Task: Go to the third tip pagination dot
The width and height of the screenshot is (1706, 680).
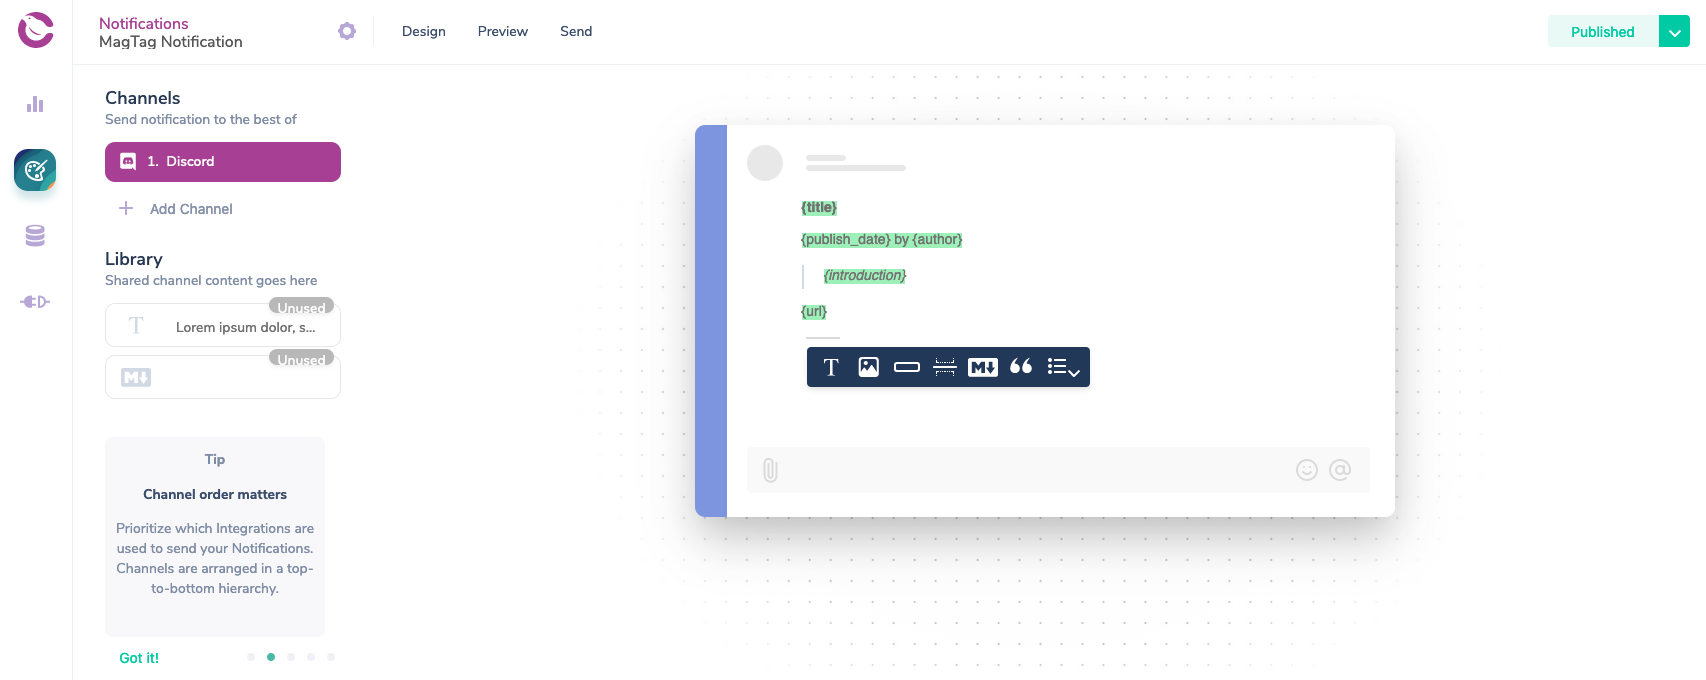Action: 291,657
